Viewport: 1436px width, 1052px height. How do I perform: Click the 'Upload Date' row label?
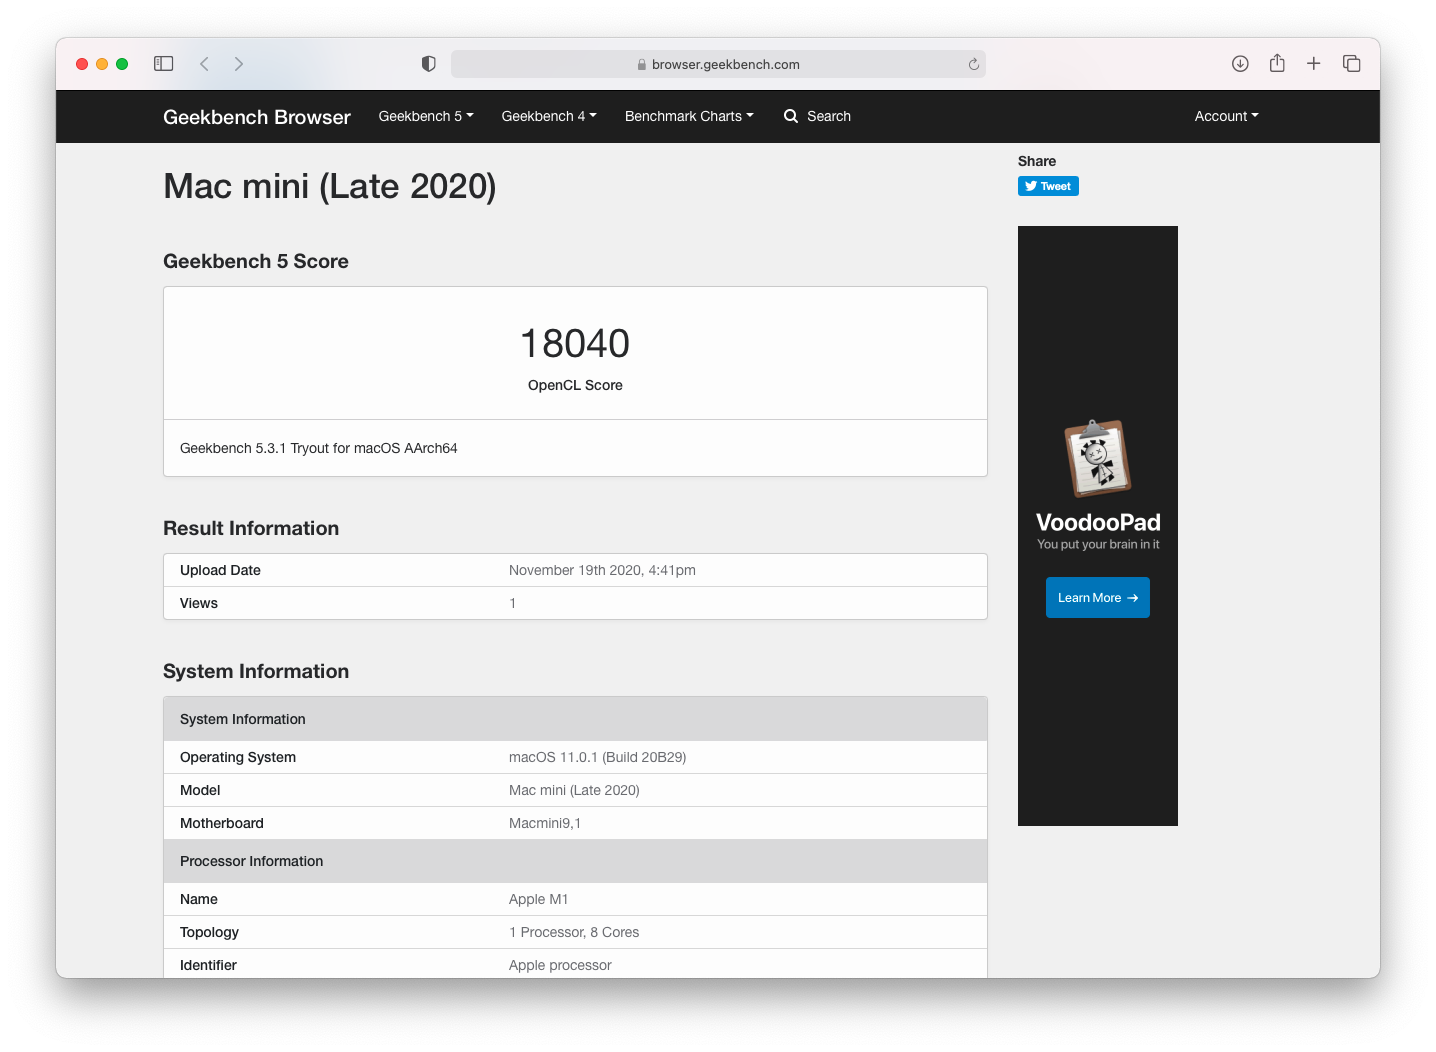[x=220, y=570]
